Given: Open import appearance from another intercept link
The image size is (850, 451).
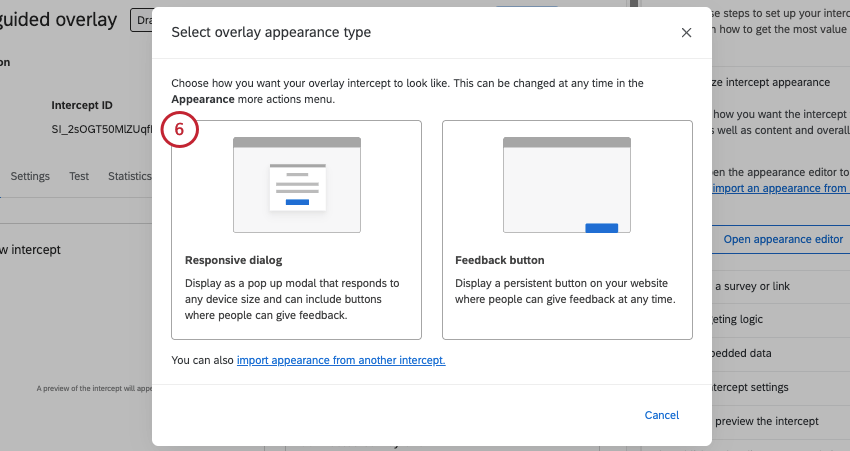Looking at the screenshot, I should click(x=341, y=360).
